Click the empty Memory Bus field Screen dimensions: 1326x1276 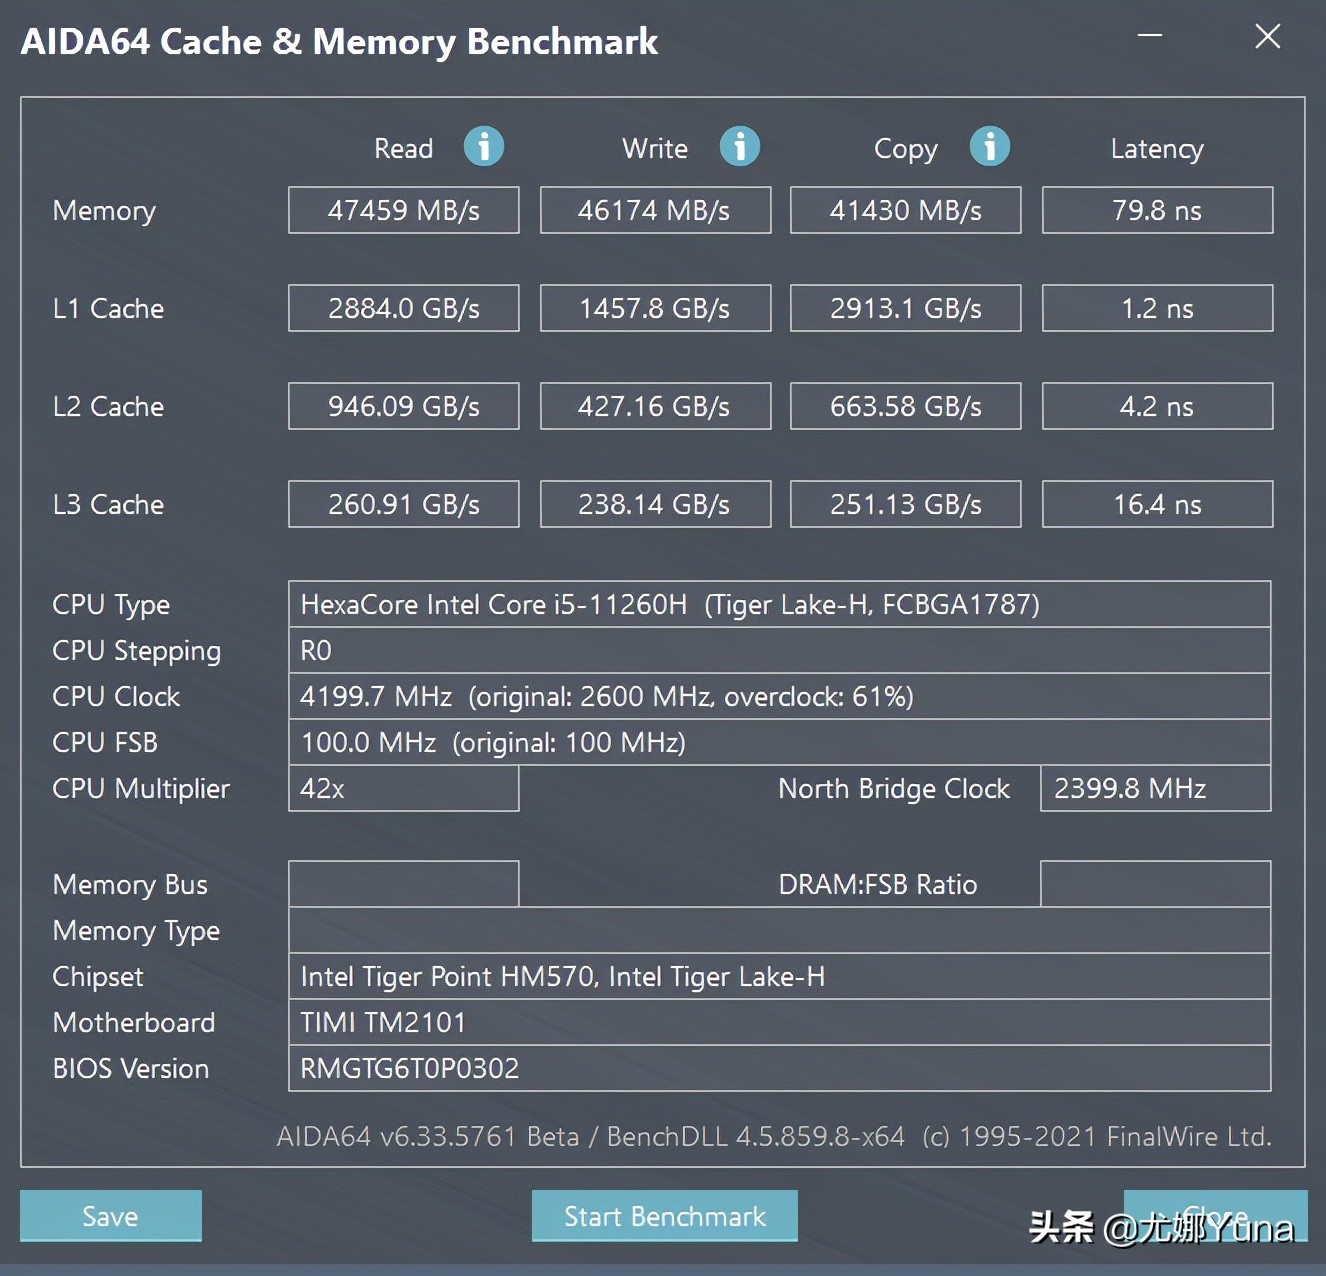point(404,884)
